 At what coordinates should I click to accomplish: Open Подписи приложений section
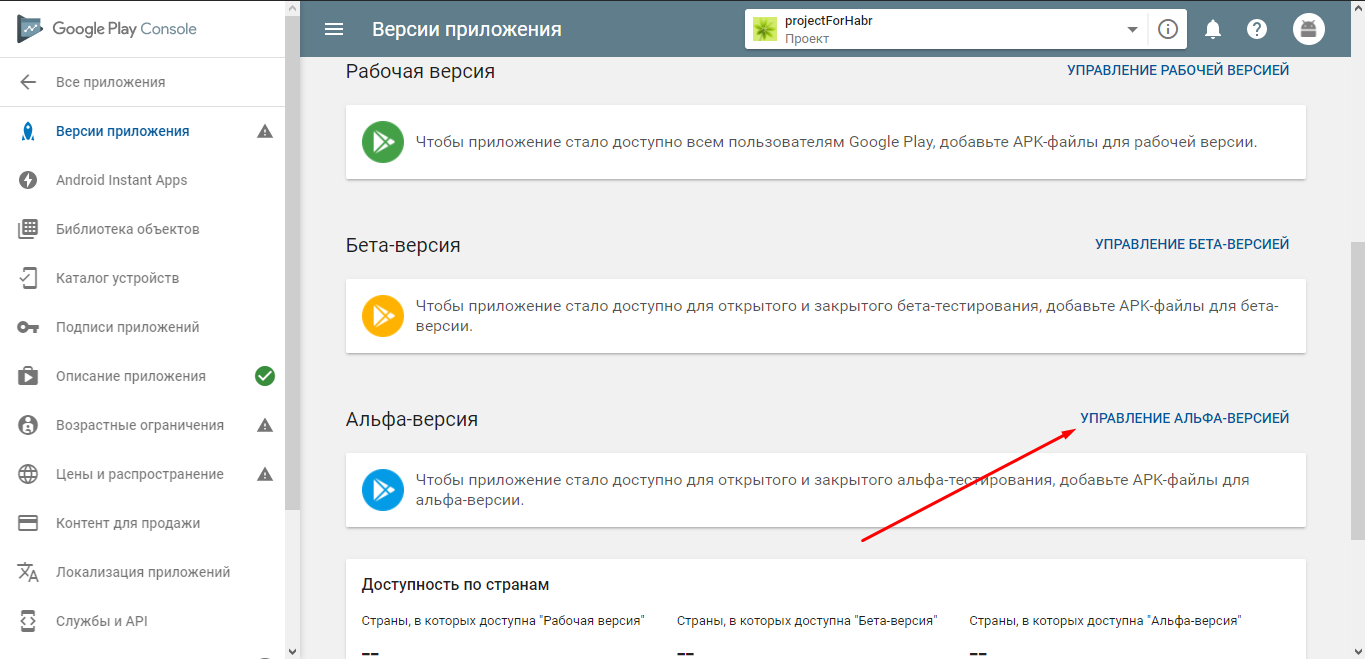[128, 327]
